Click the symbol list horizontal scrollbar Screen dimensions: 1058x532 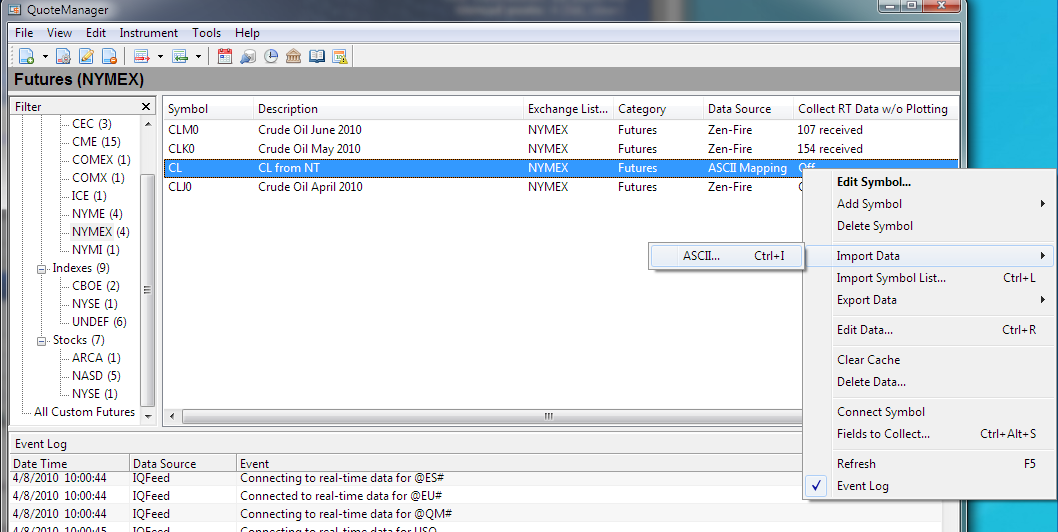[x=491, y=417]
